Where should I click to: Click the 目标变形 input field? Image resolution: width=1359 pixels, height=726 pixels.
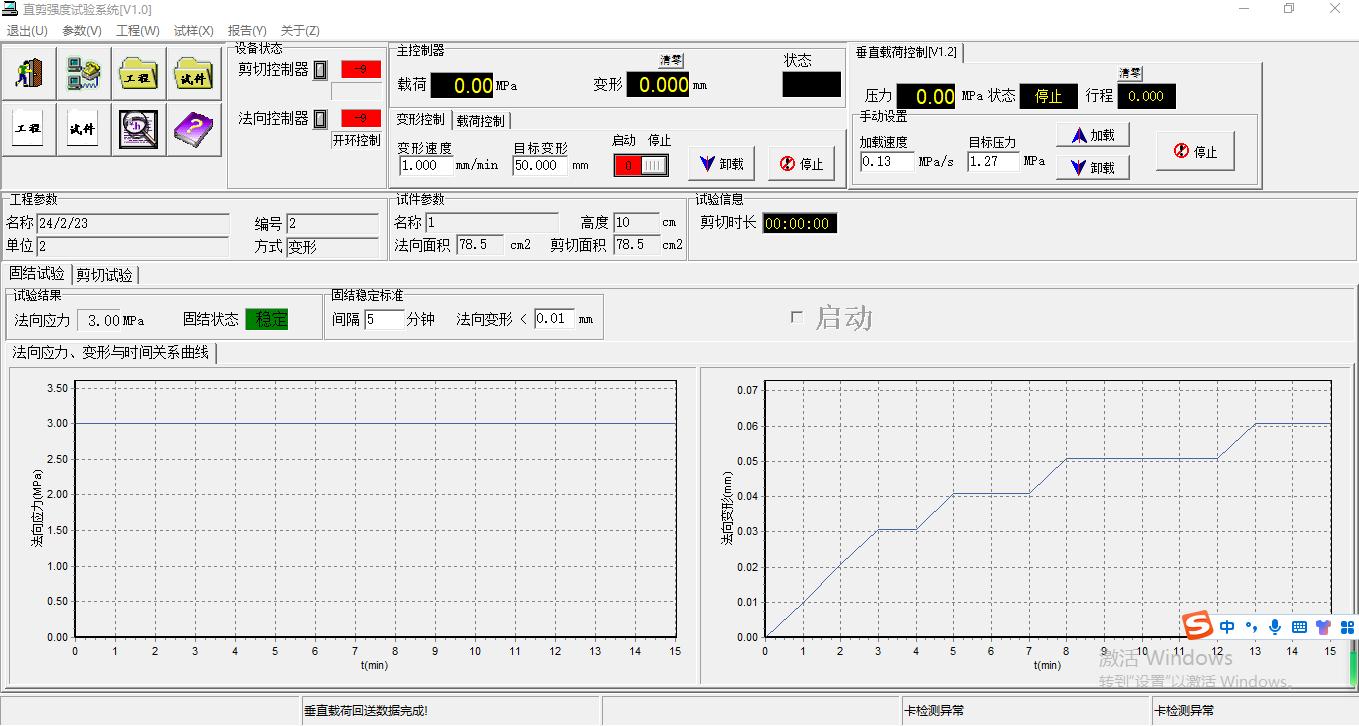pos(540,165)
